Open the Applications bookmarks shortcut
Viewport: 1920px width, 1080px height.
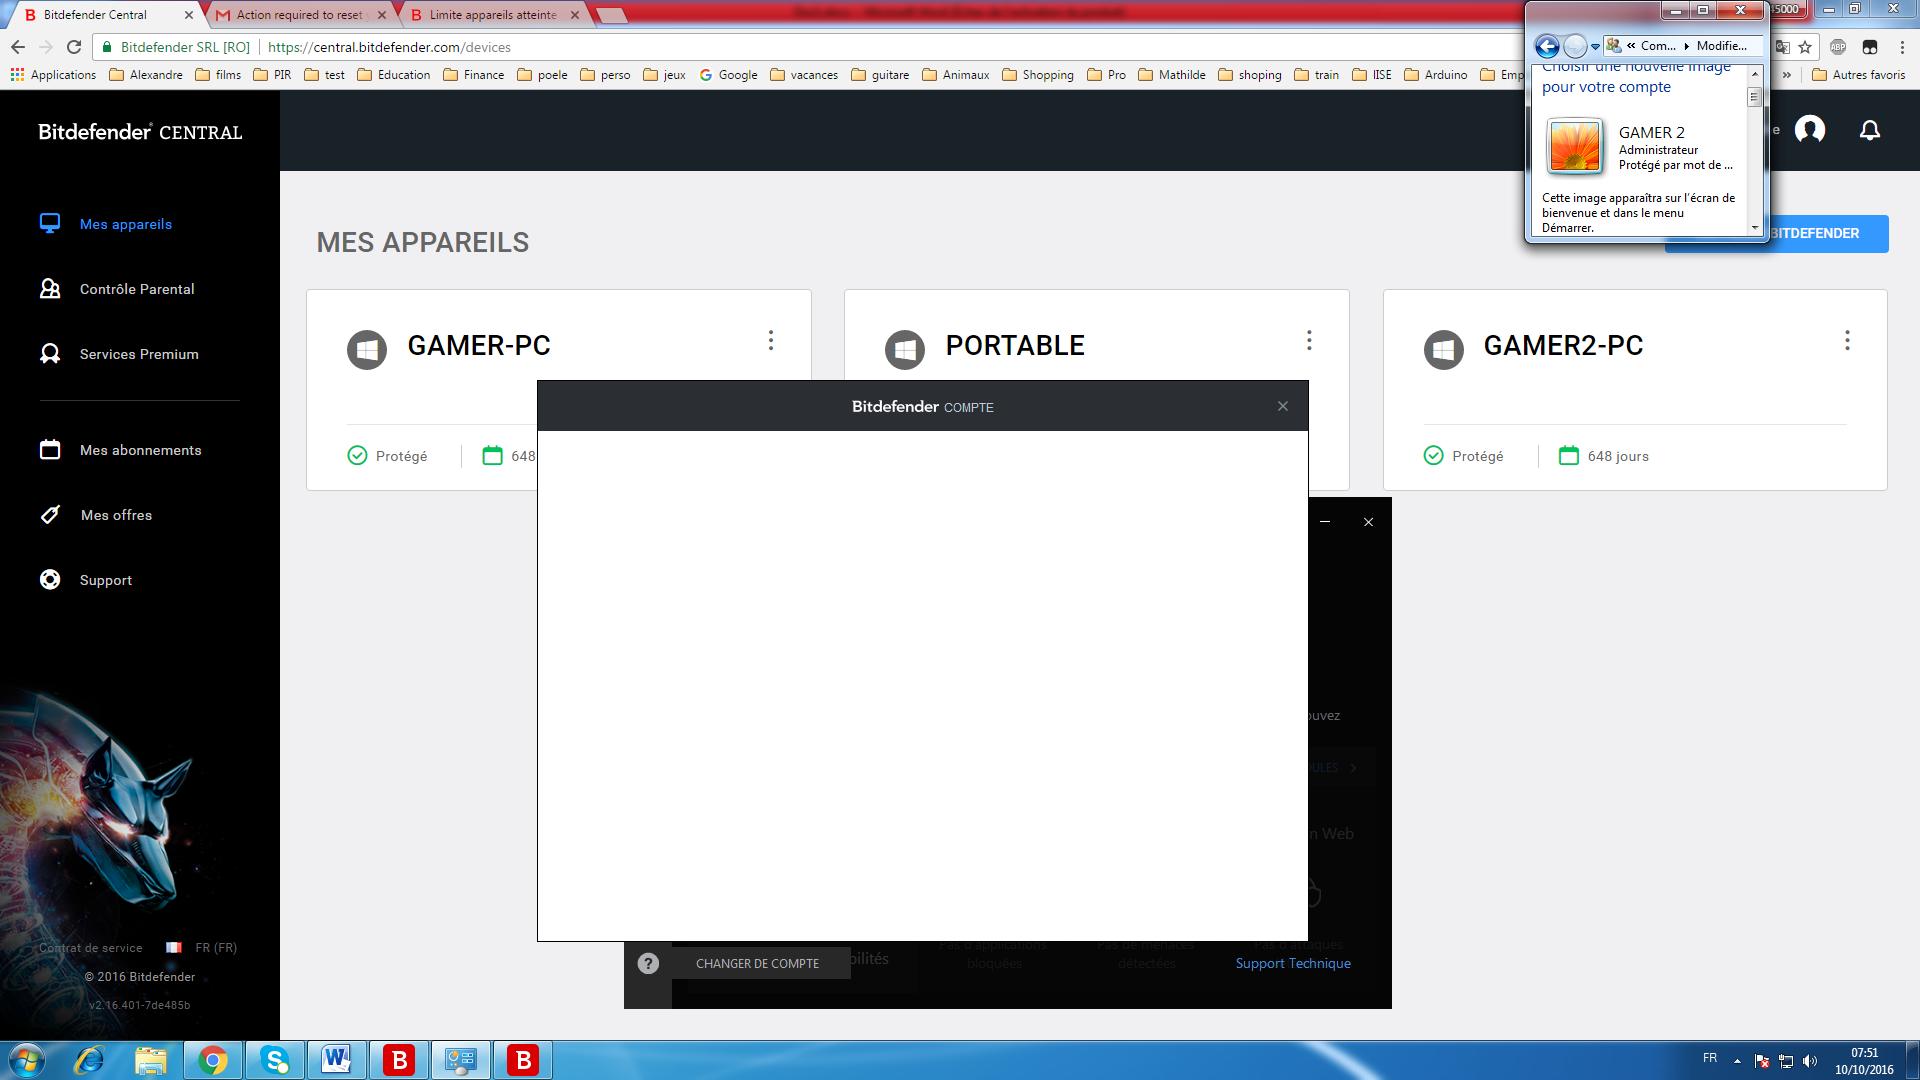pos(53,75)
